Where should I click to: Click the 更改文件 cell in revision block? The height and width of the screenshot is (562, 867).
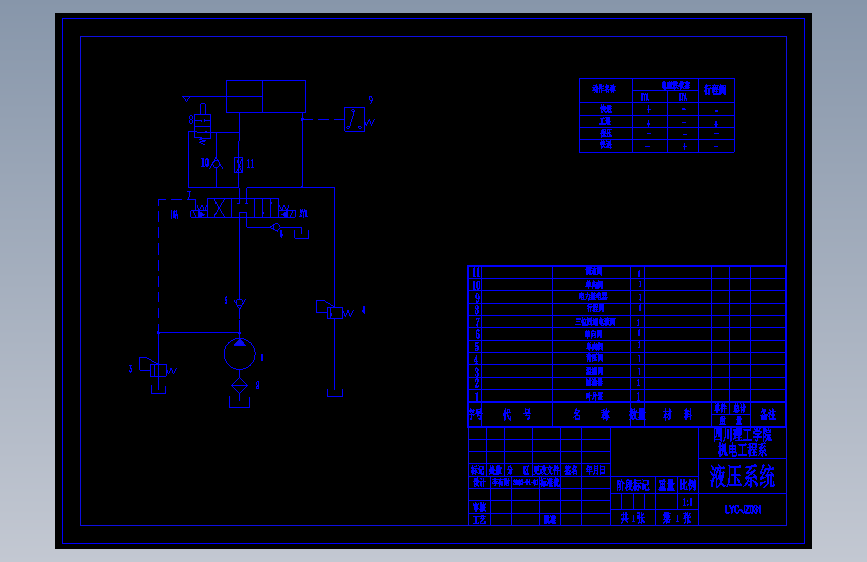pos(547,470)
